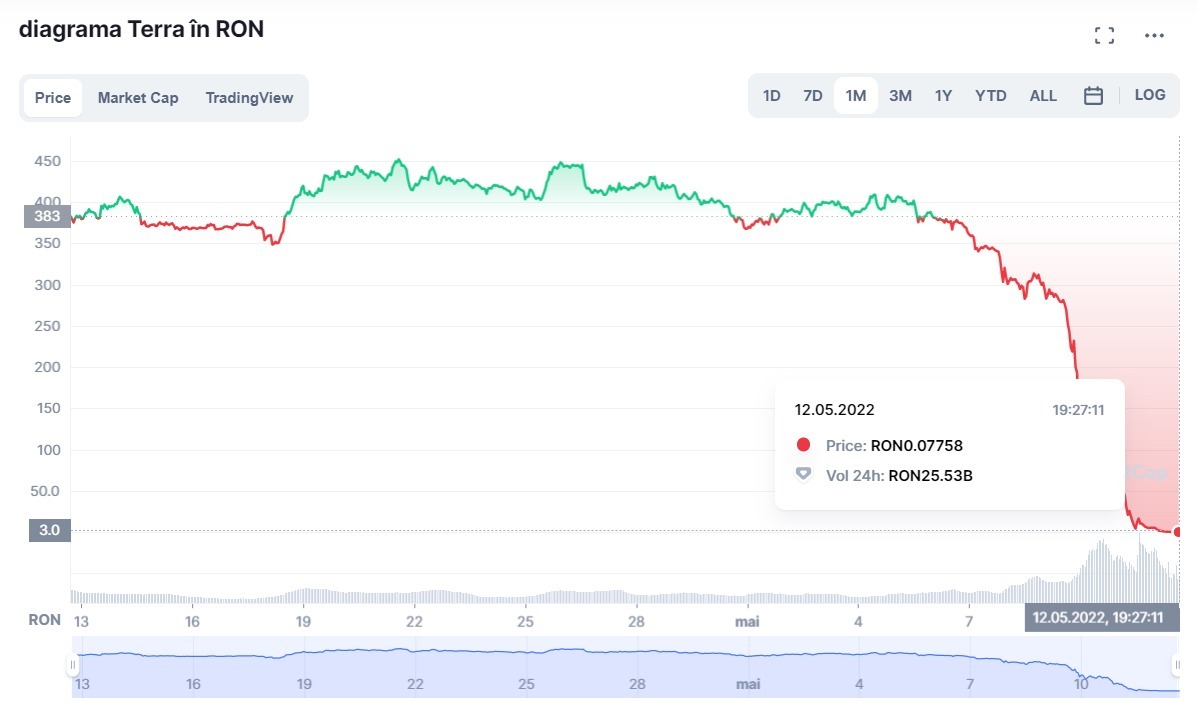This screenshot has width=1197, height=702.
Task: Click the tooltip price RON0.07758
Action: (917, 446)
